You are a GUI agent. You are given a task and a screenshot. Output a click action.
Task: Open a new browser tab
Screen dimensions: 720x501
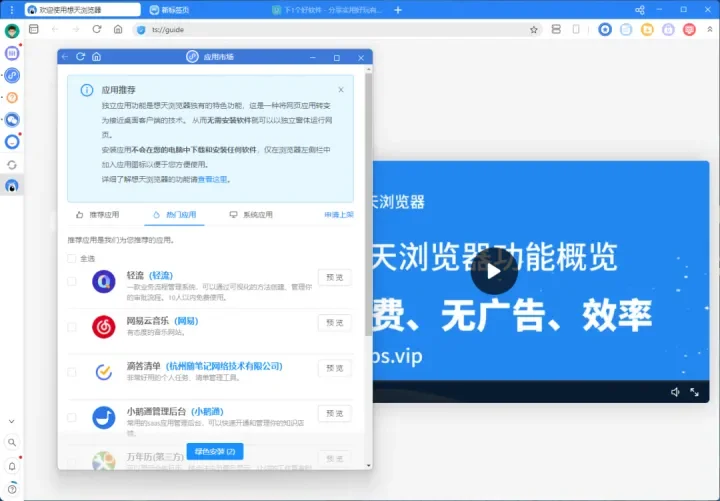(398, 10)
